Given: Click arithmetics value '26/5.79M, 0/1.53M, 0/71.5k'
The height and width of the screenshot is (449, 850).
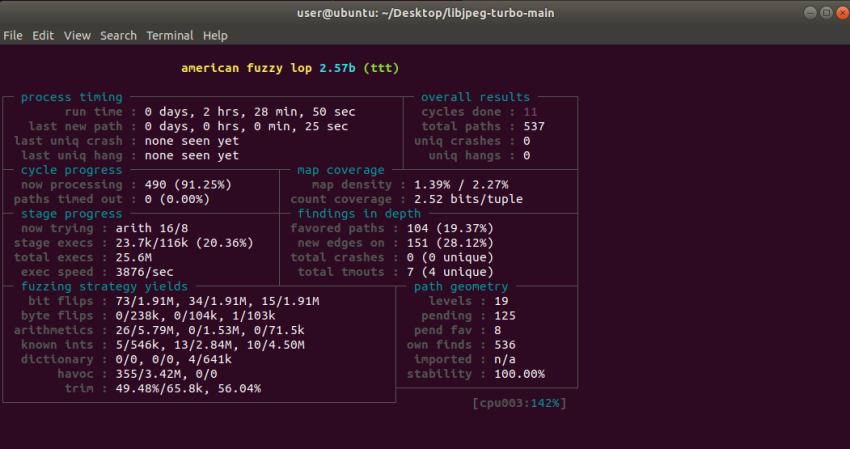Looking at the screenshot, I should [210, 330].
